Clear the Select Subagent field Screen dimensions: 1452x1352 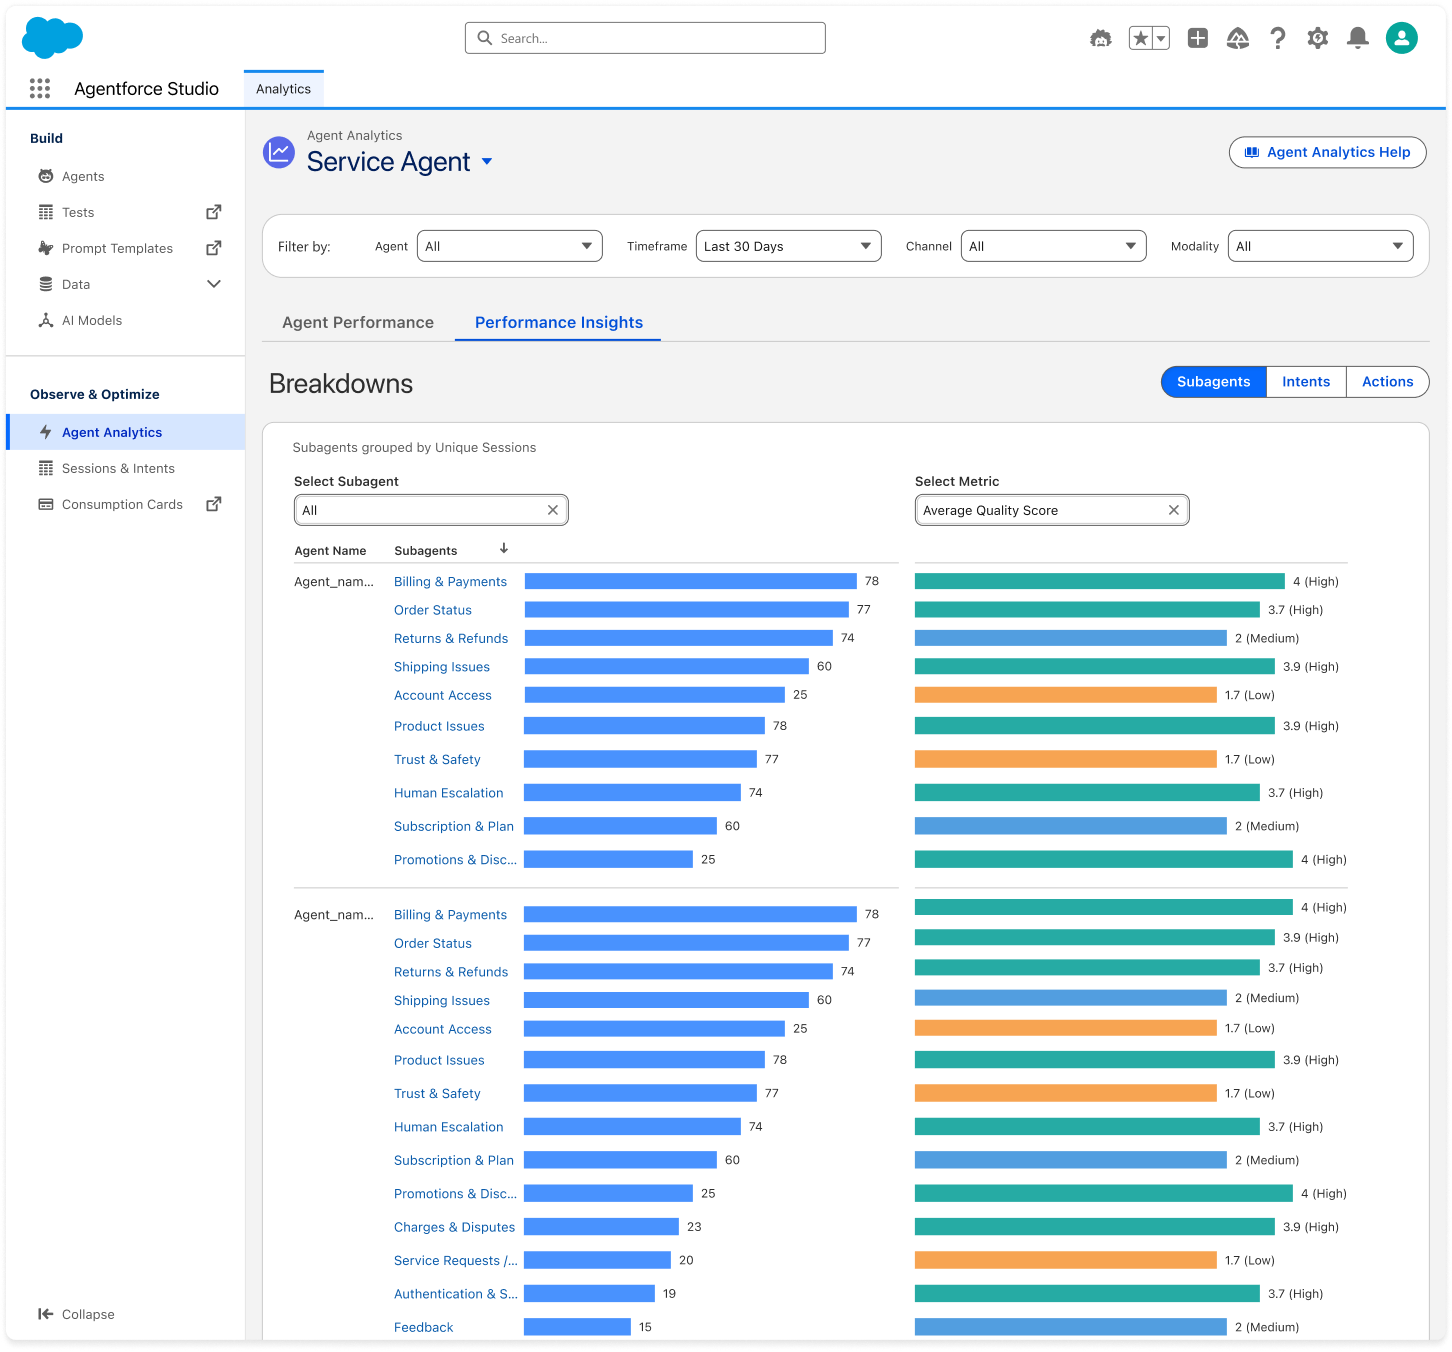(553, 510)
